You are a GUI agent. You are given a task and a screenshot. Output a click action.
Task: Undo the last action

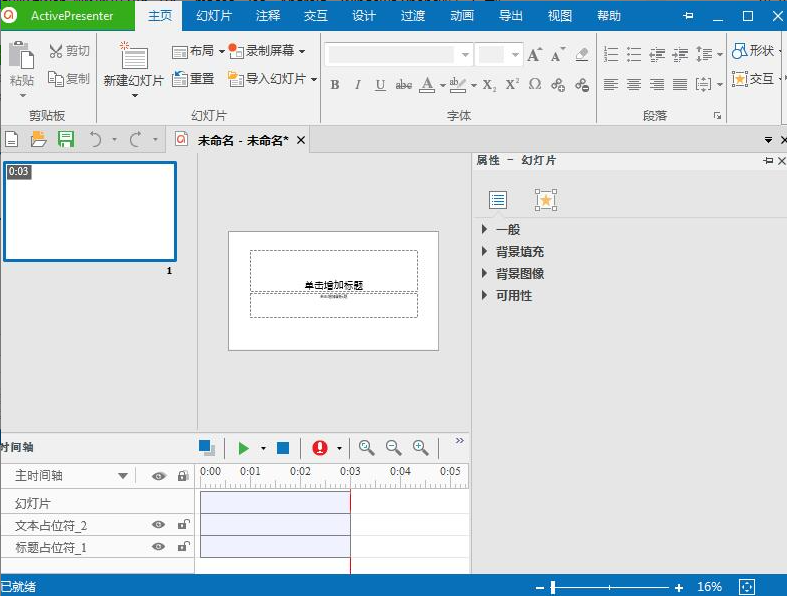click(95, 139)
